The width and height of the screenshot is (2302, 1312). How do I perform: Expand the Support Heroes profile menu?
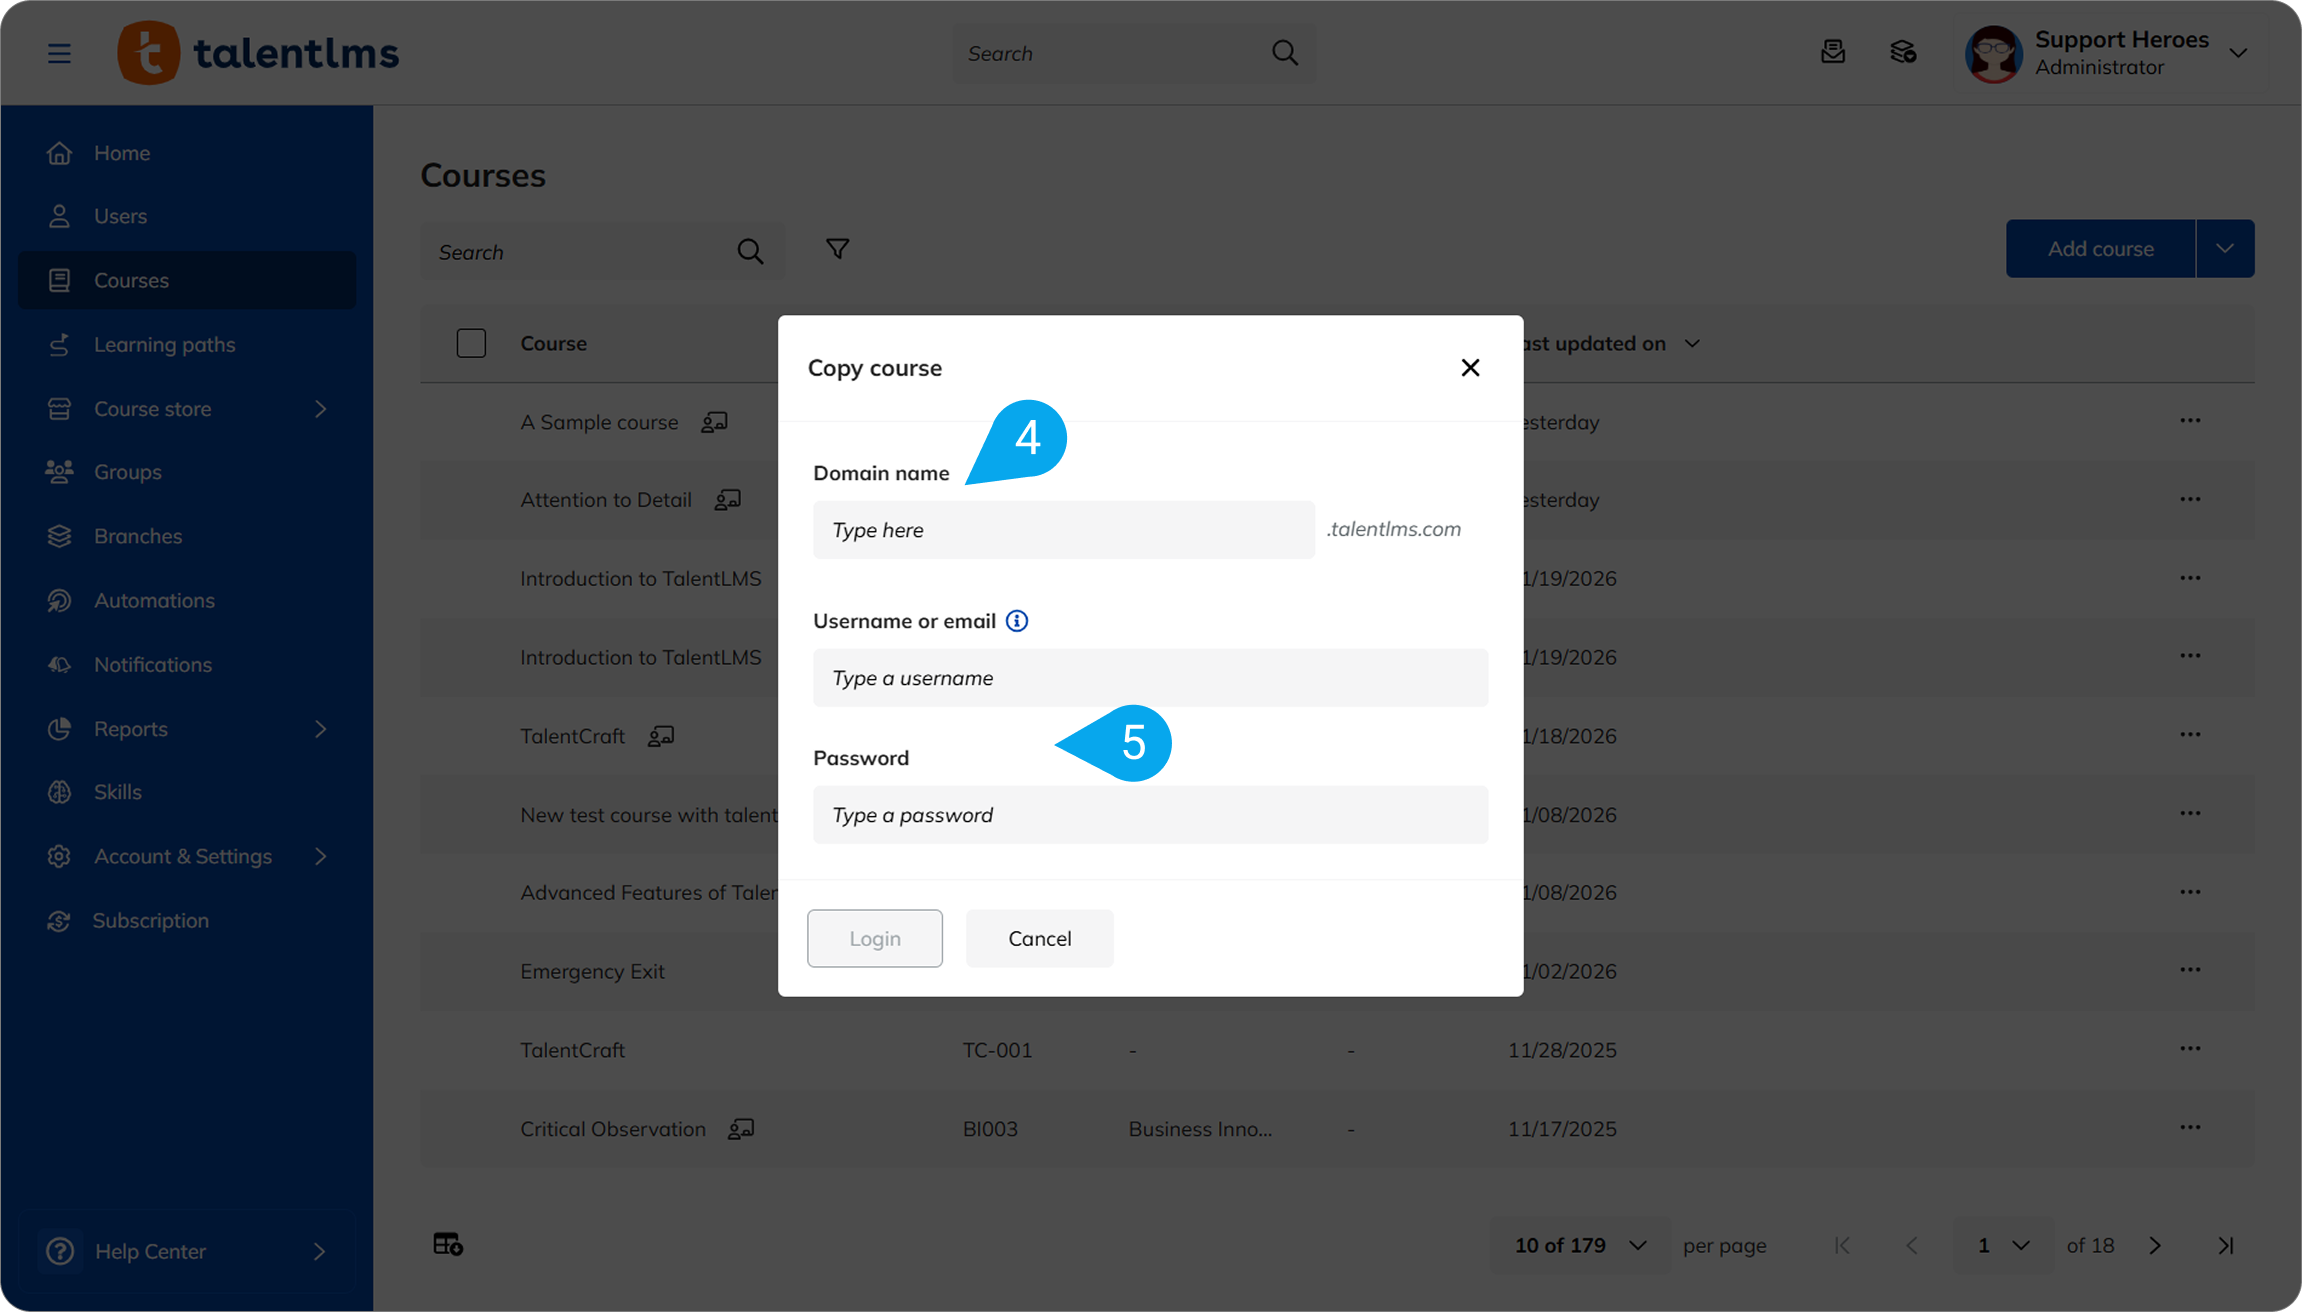coord(2238,53)
